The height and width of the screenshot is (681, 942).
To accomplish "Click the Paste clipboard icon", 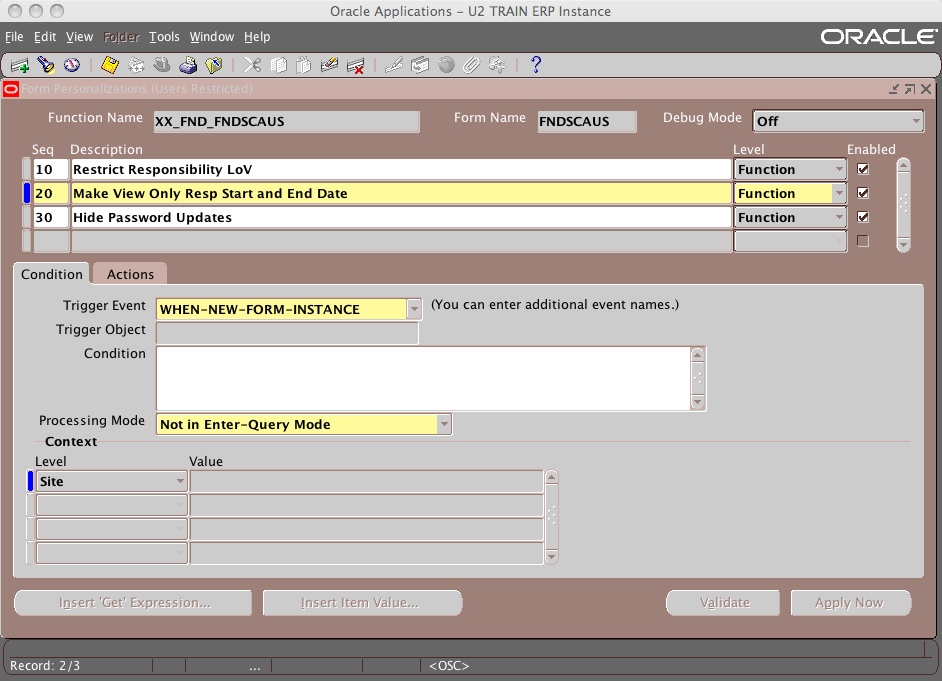I will 304,65.
